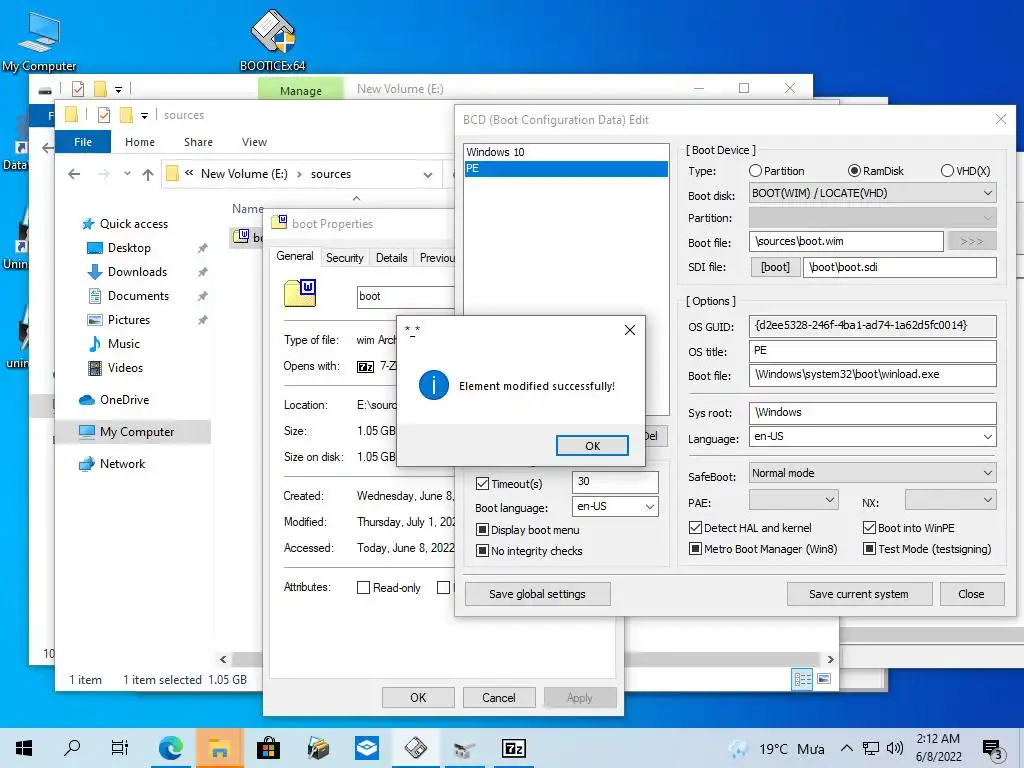Open network tray icon
The image size is (1024, 768).
click(x=871, y=748)
